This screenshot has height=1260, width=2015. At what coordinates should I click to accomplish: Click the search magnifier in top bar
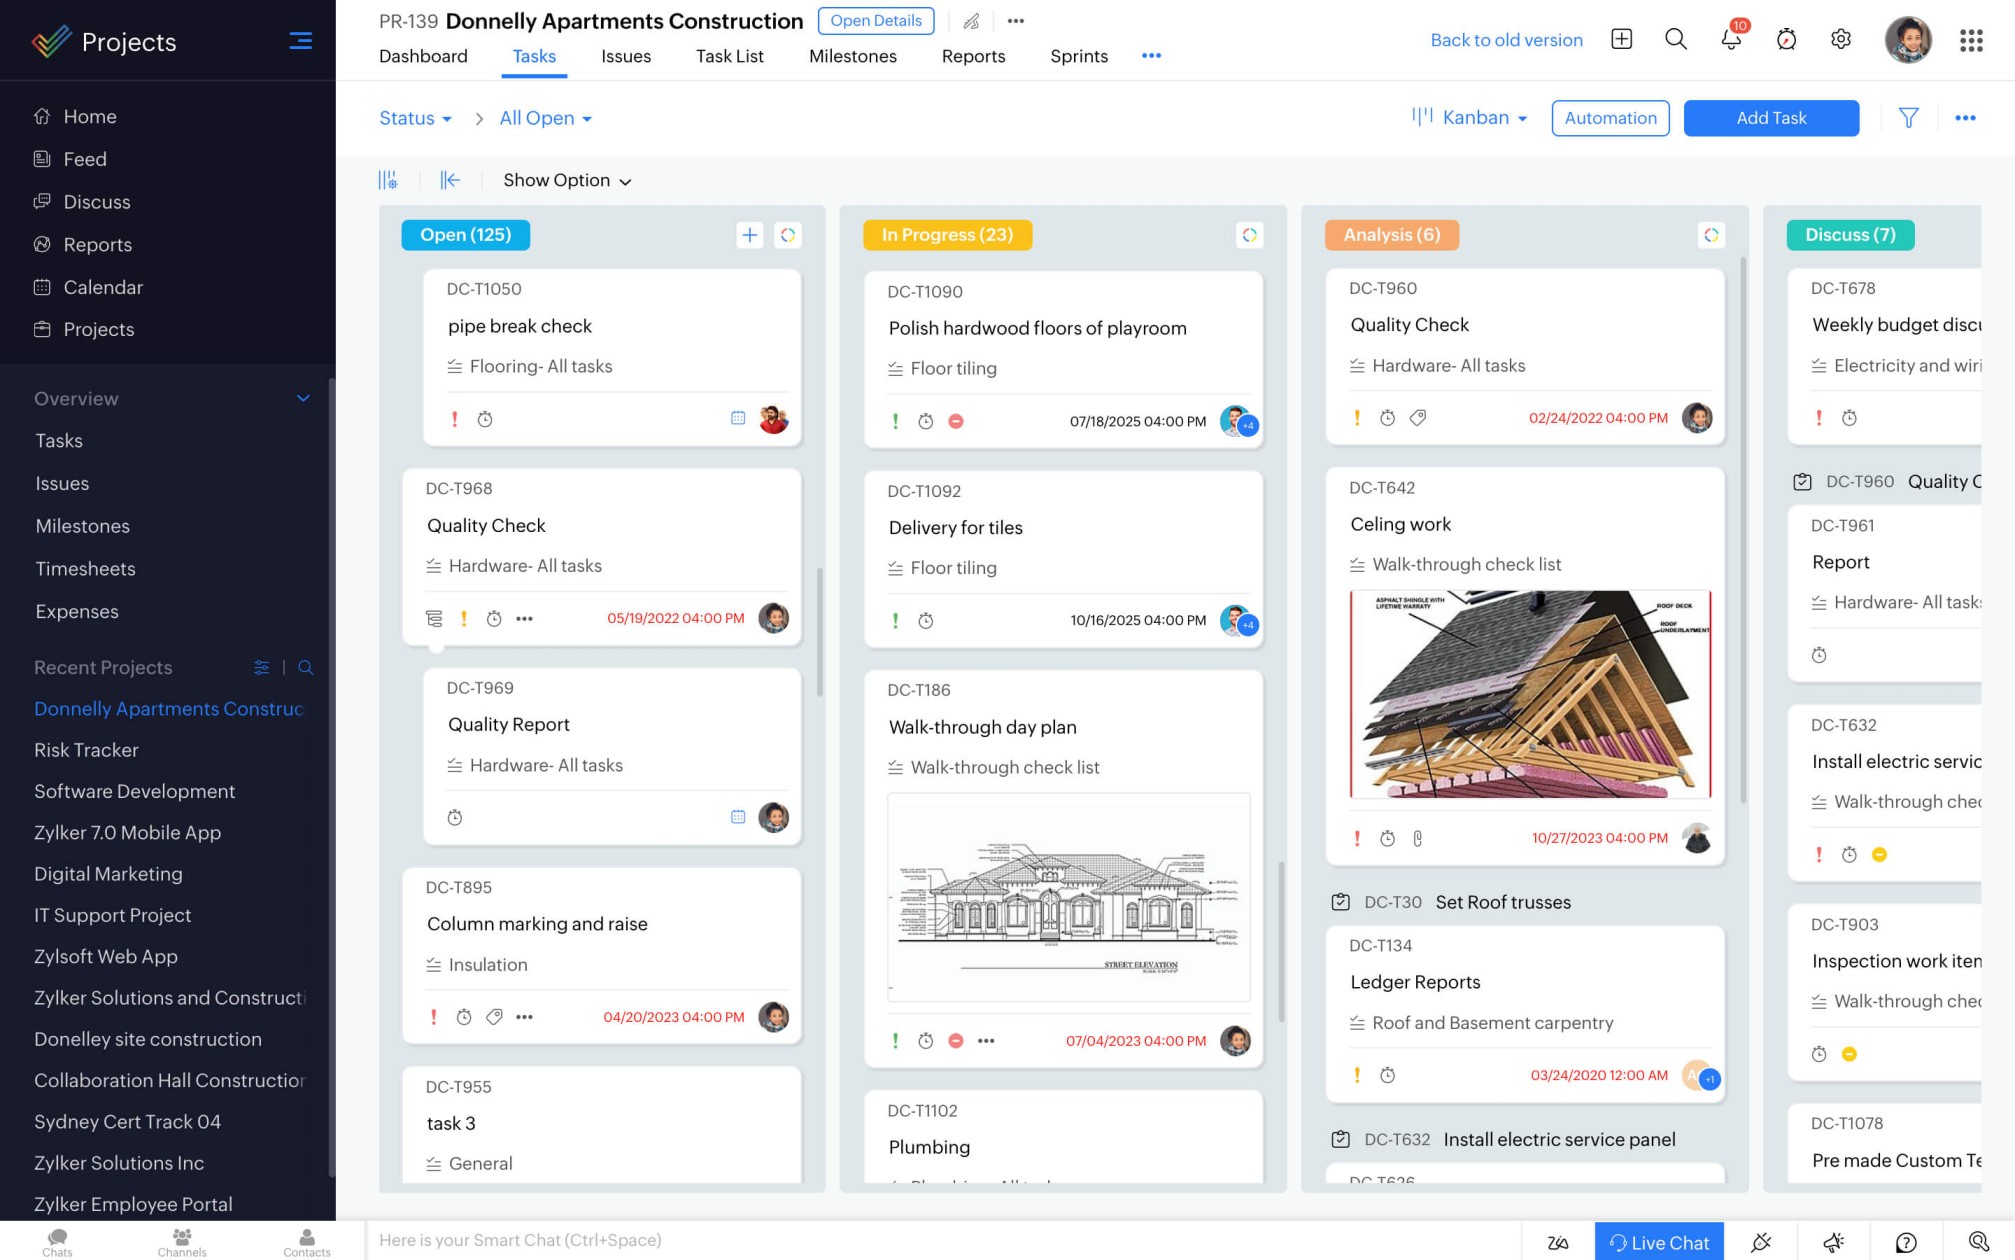tap(1676, 40)
